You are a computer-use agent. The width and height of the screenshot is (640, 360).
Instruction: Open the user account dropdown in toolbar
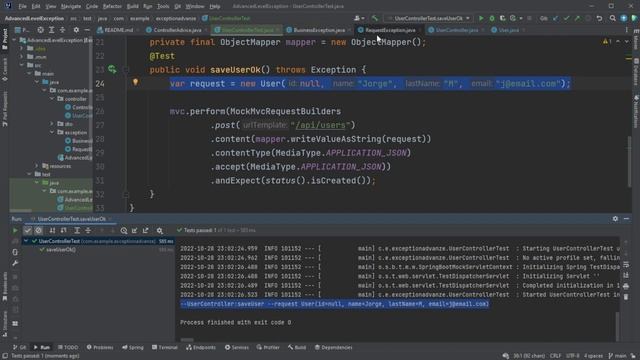pyautogui.click(x=359, y=18)
